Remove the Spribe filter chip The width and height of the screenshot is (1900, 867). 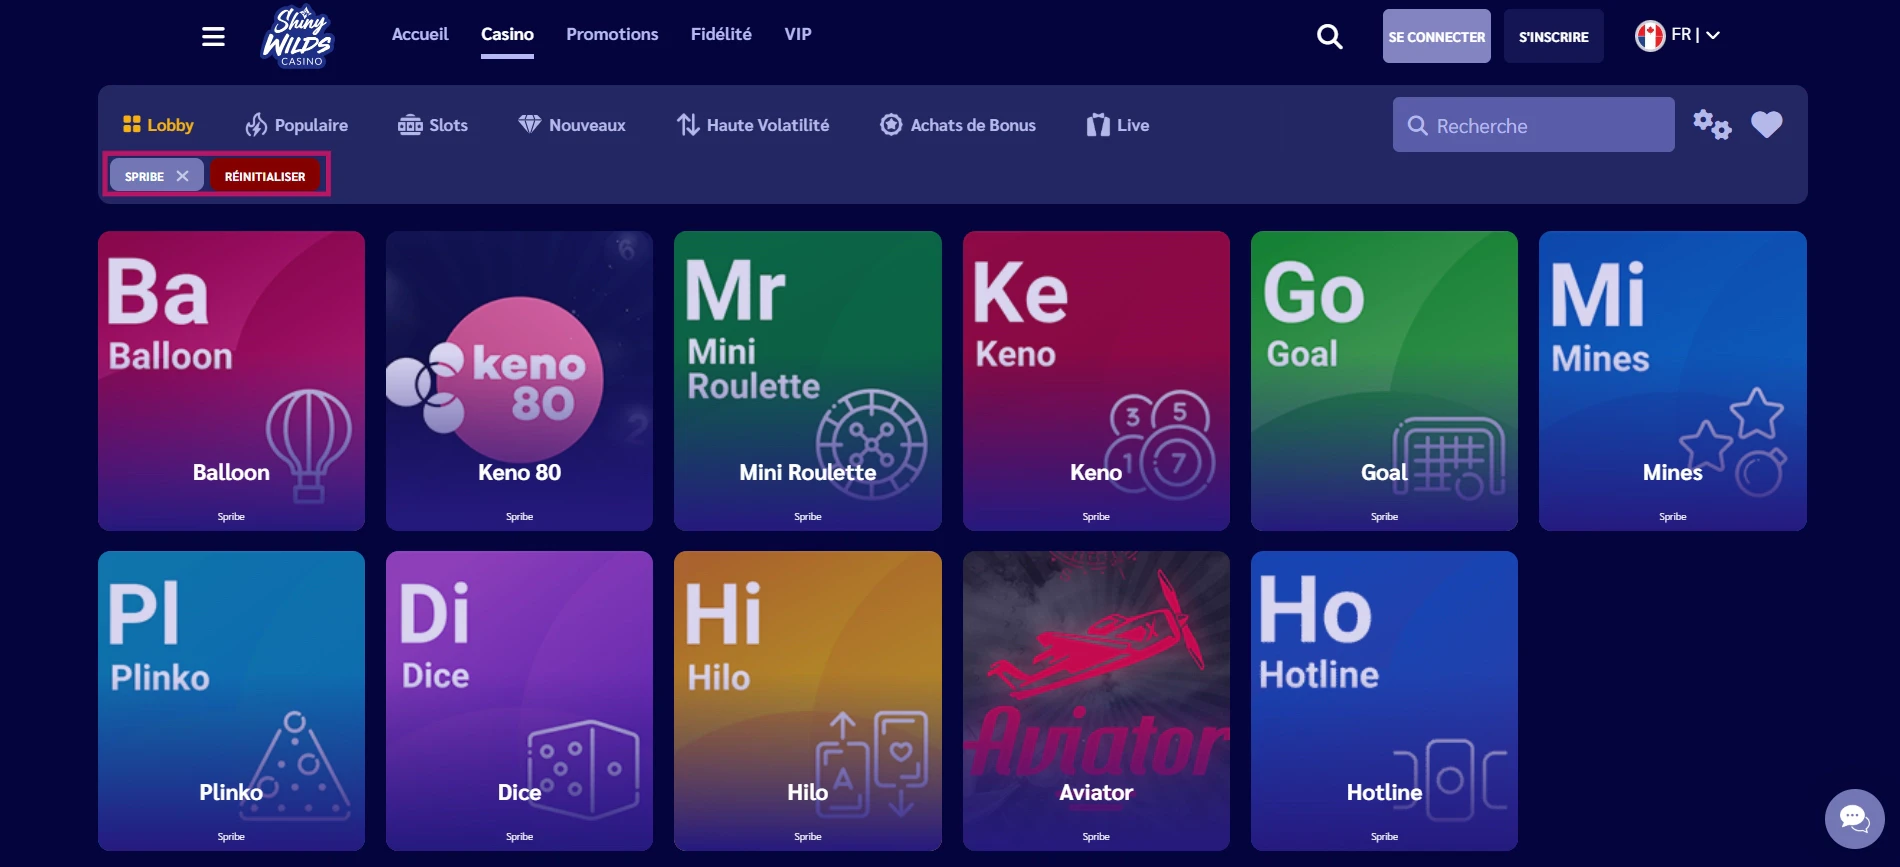coord(182,176)
